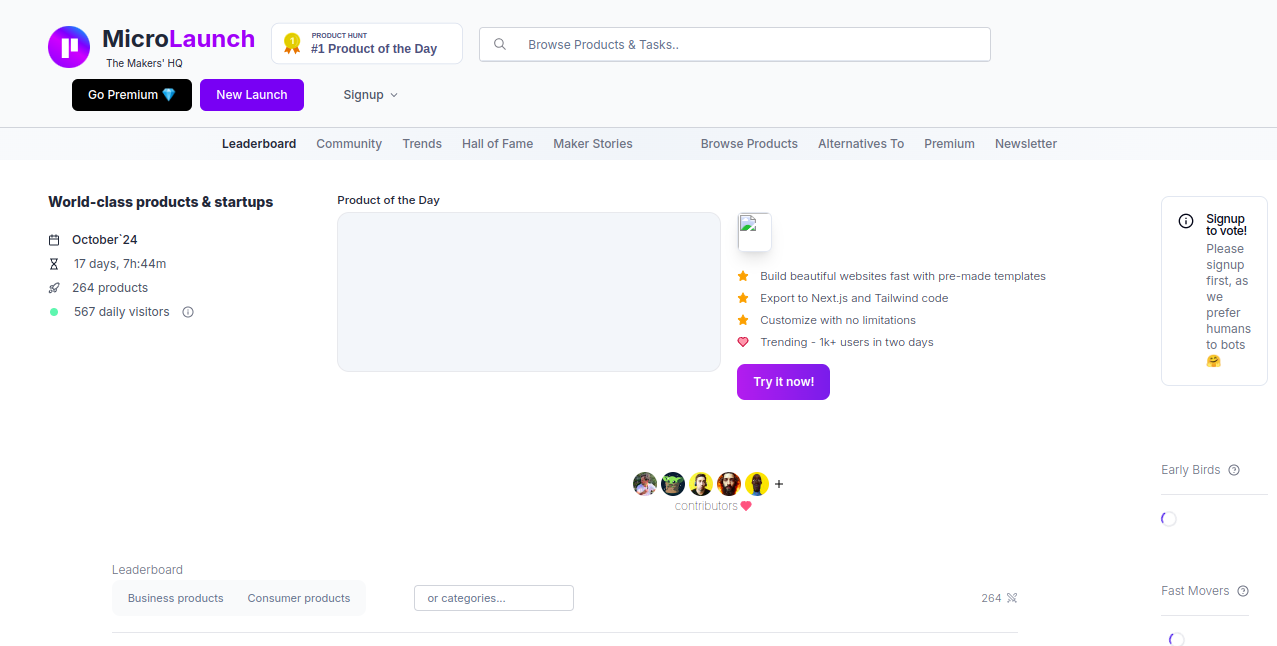
Task: Click 'Customize with no limitations' text
Action: 838,320
